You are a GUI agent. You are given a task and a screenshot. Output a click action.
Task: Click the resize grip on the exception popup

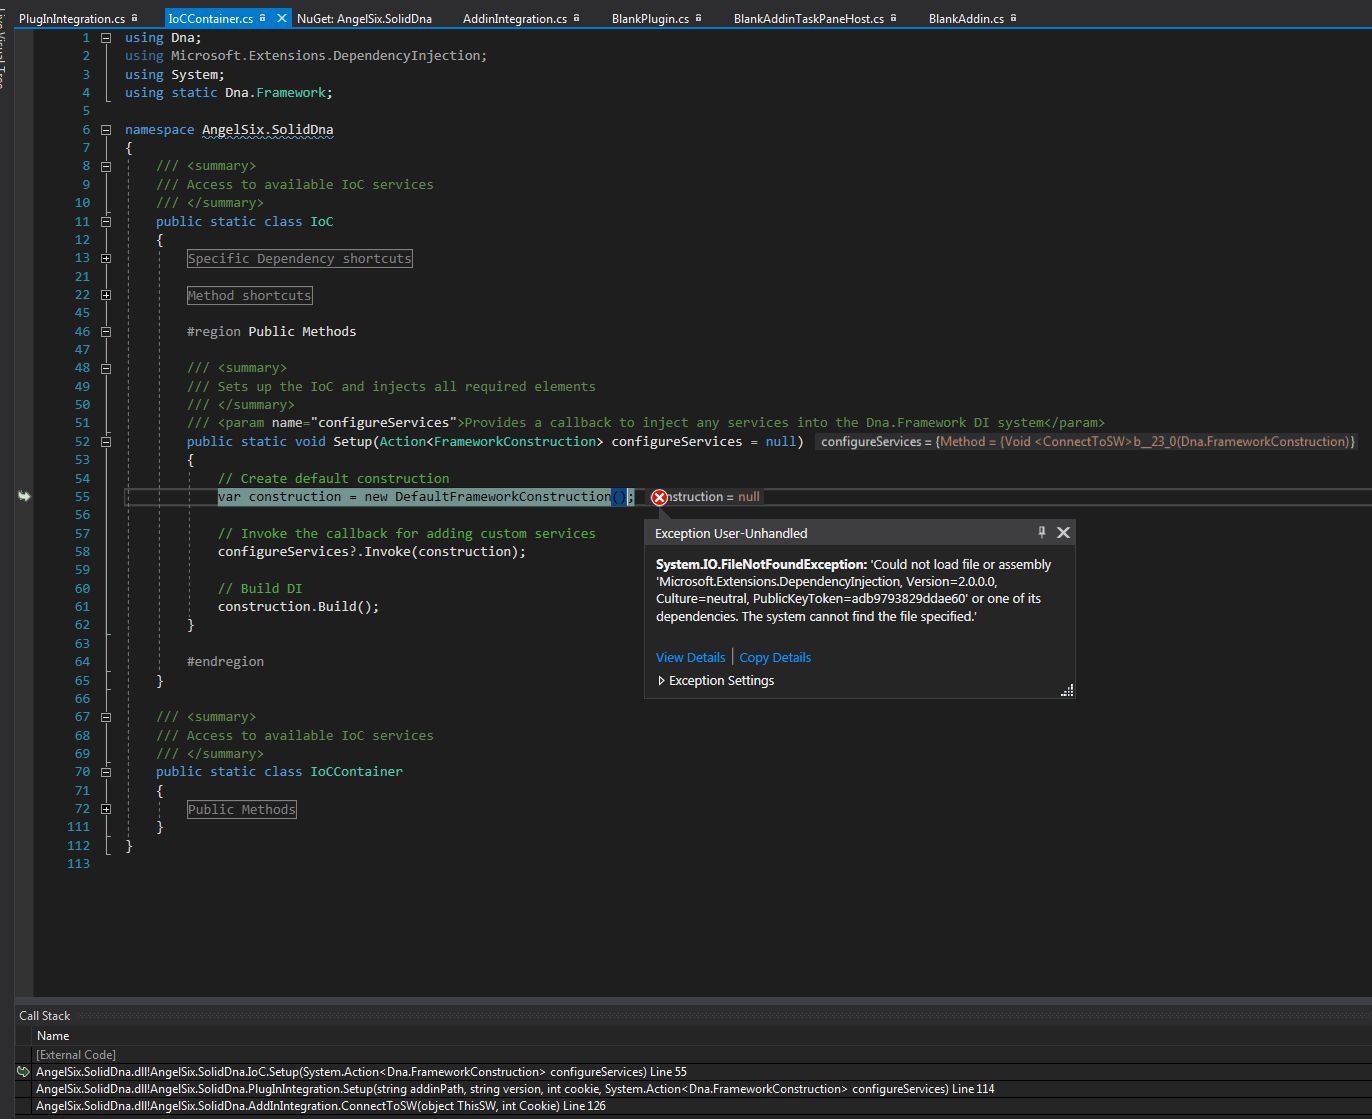coord(1066,689)
